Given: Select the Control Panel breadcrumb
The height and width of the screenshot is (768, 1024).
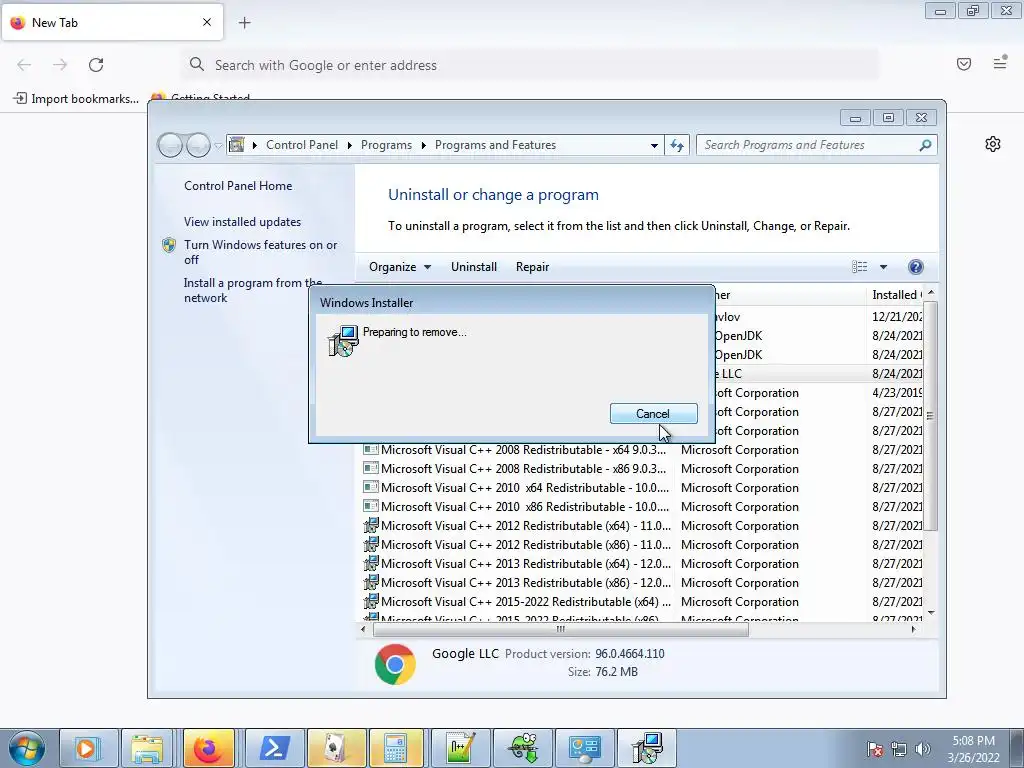Looking at the screenshot, I should coord(302,145).
